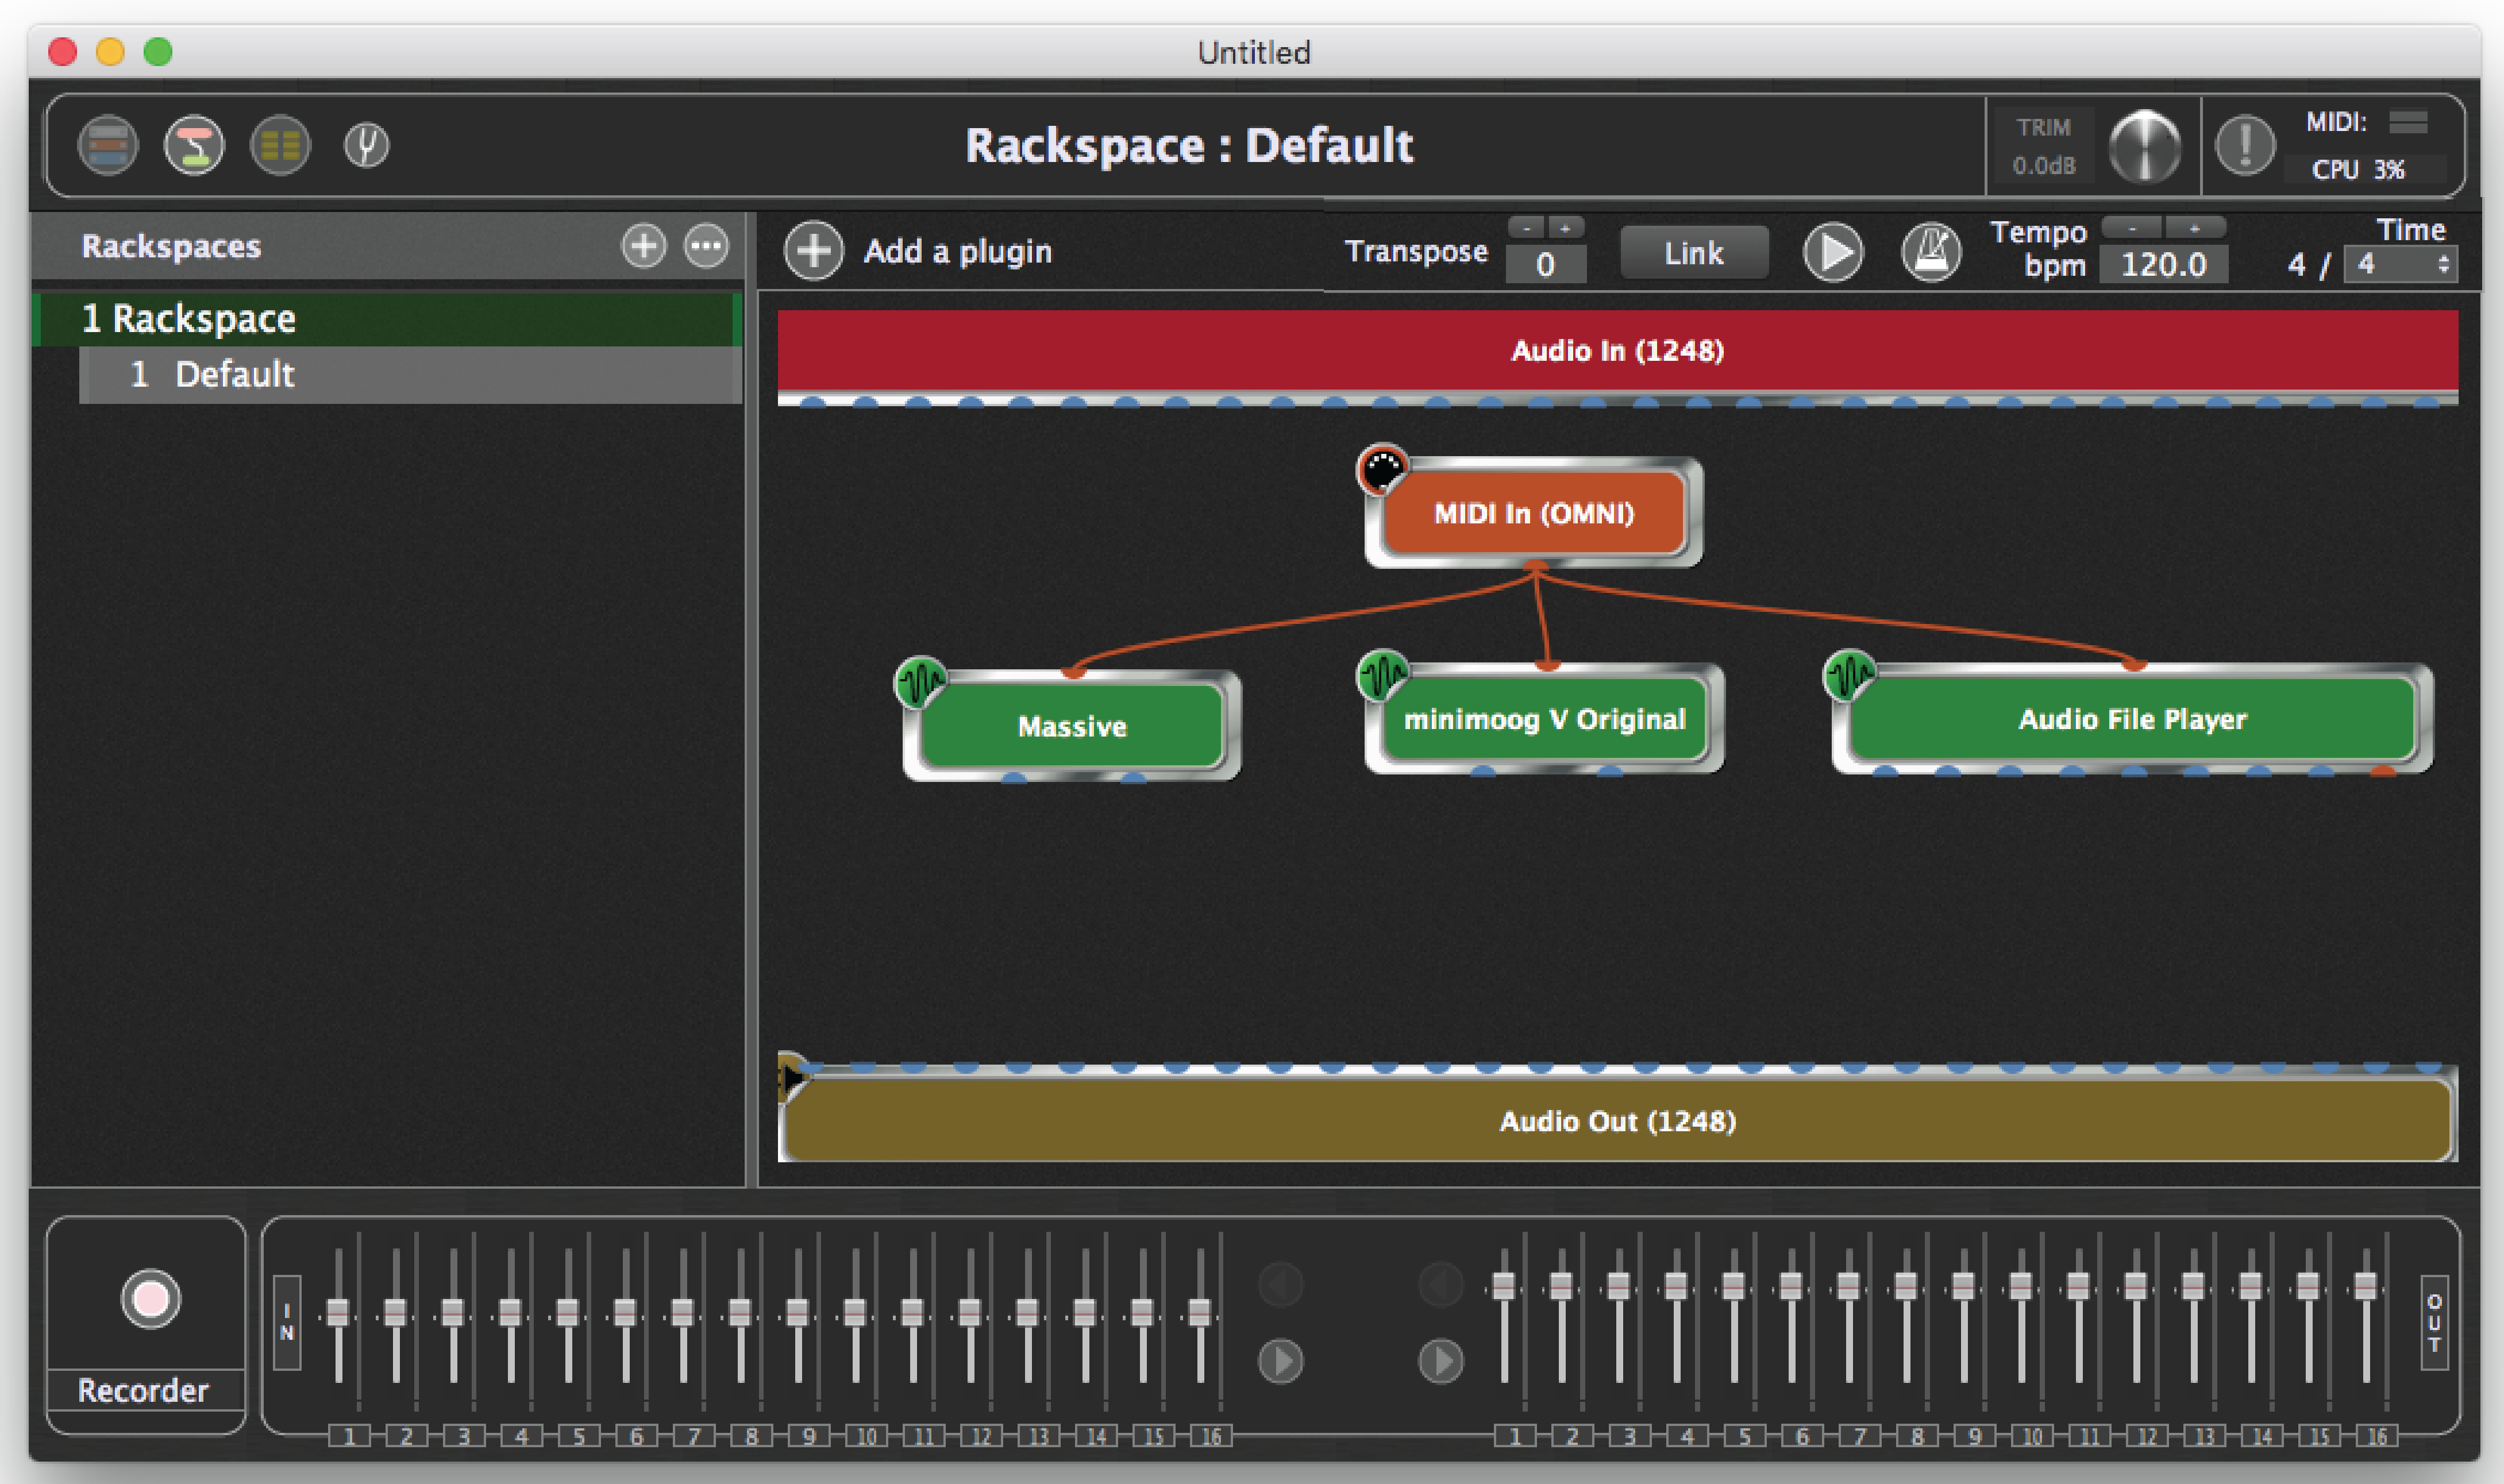Click the minimoog V waveform icon
Viewport: 2504px width, 1484px height.
coord(1383,675)
